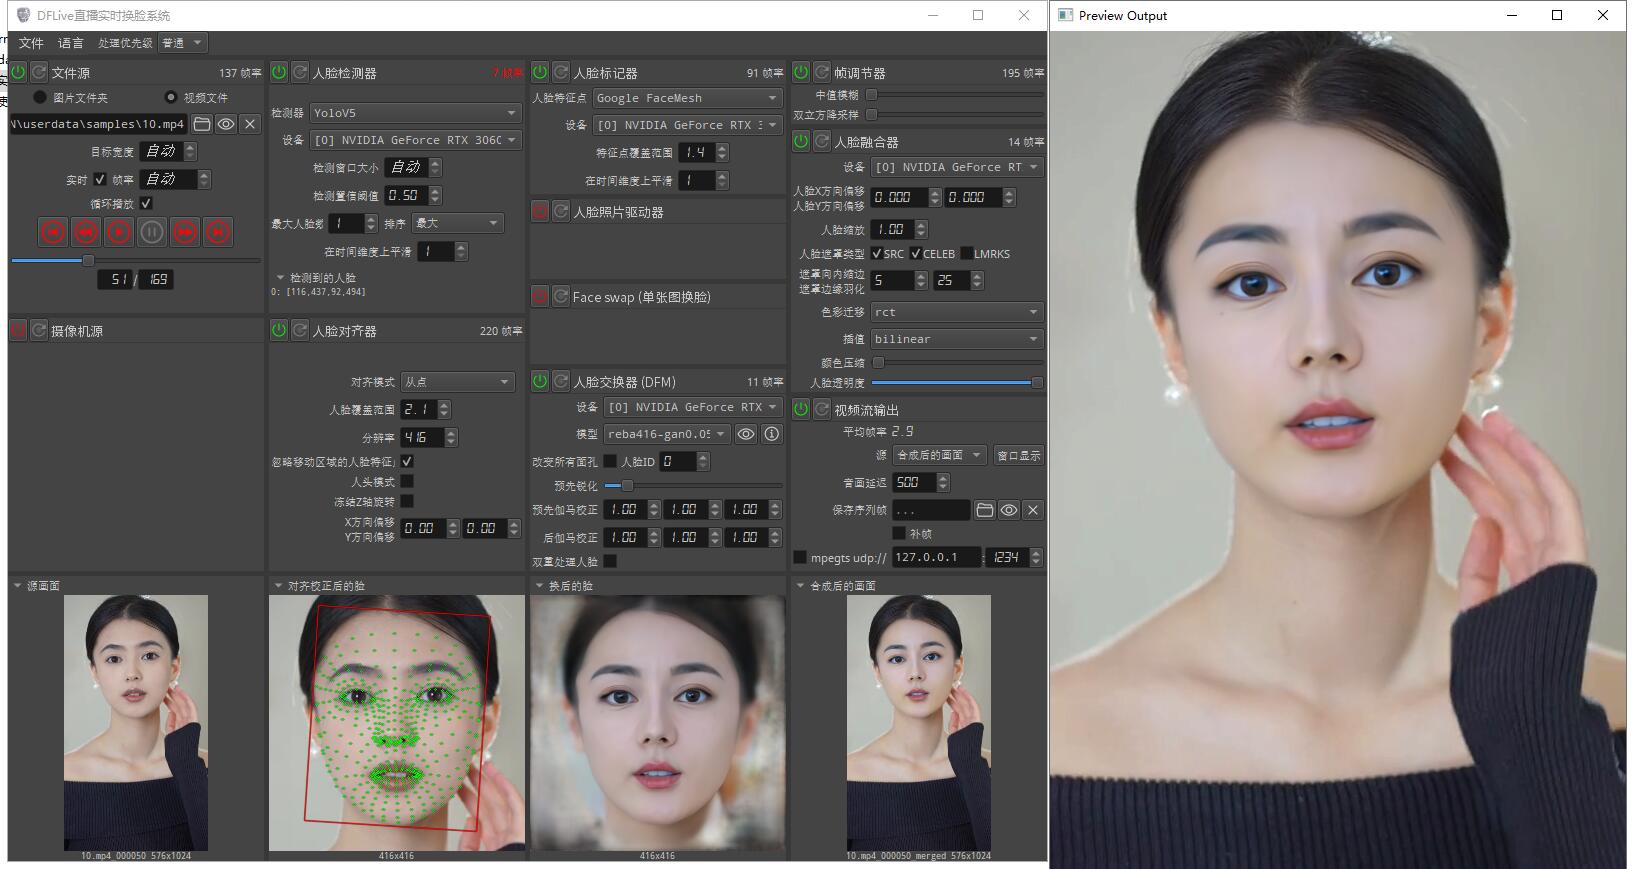Turn off the 文件源 module power icon
The image size is (1634, 869).
[x=18, y=72]
